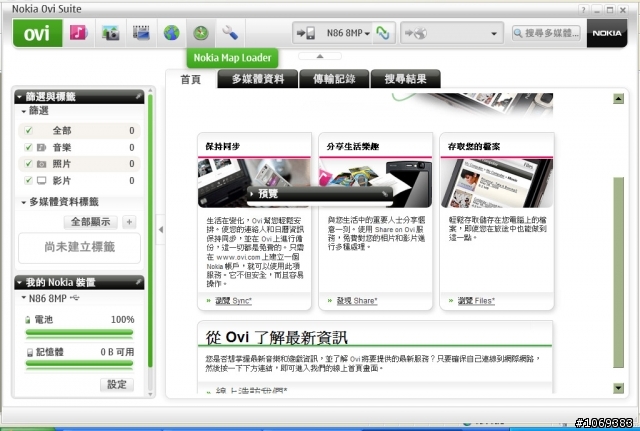Viewport: 640px width, 431px height.
Task: Expand the 預覽 preview bar
Action: coord(252,194)
